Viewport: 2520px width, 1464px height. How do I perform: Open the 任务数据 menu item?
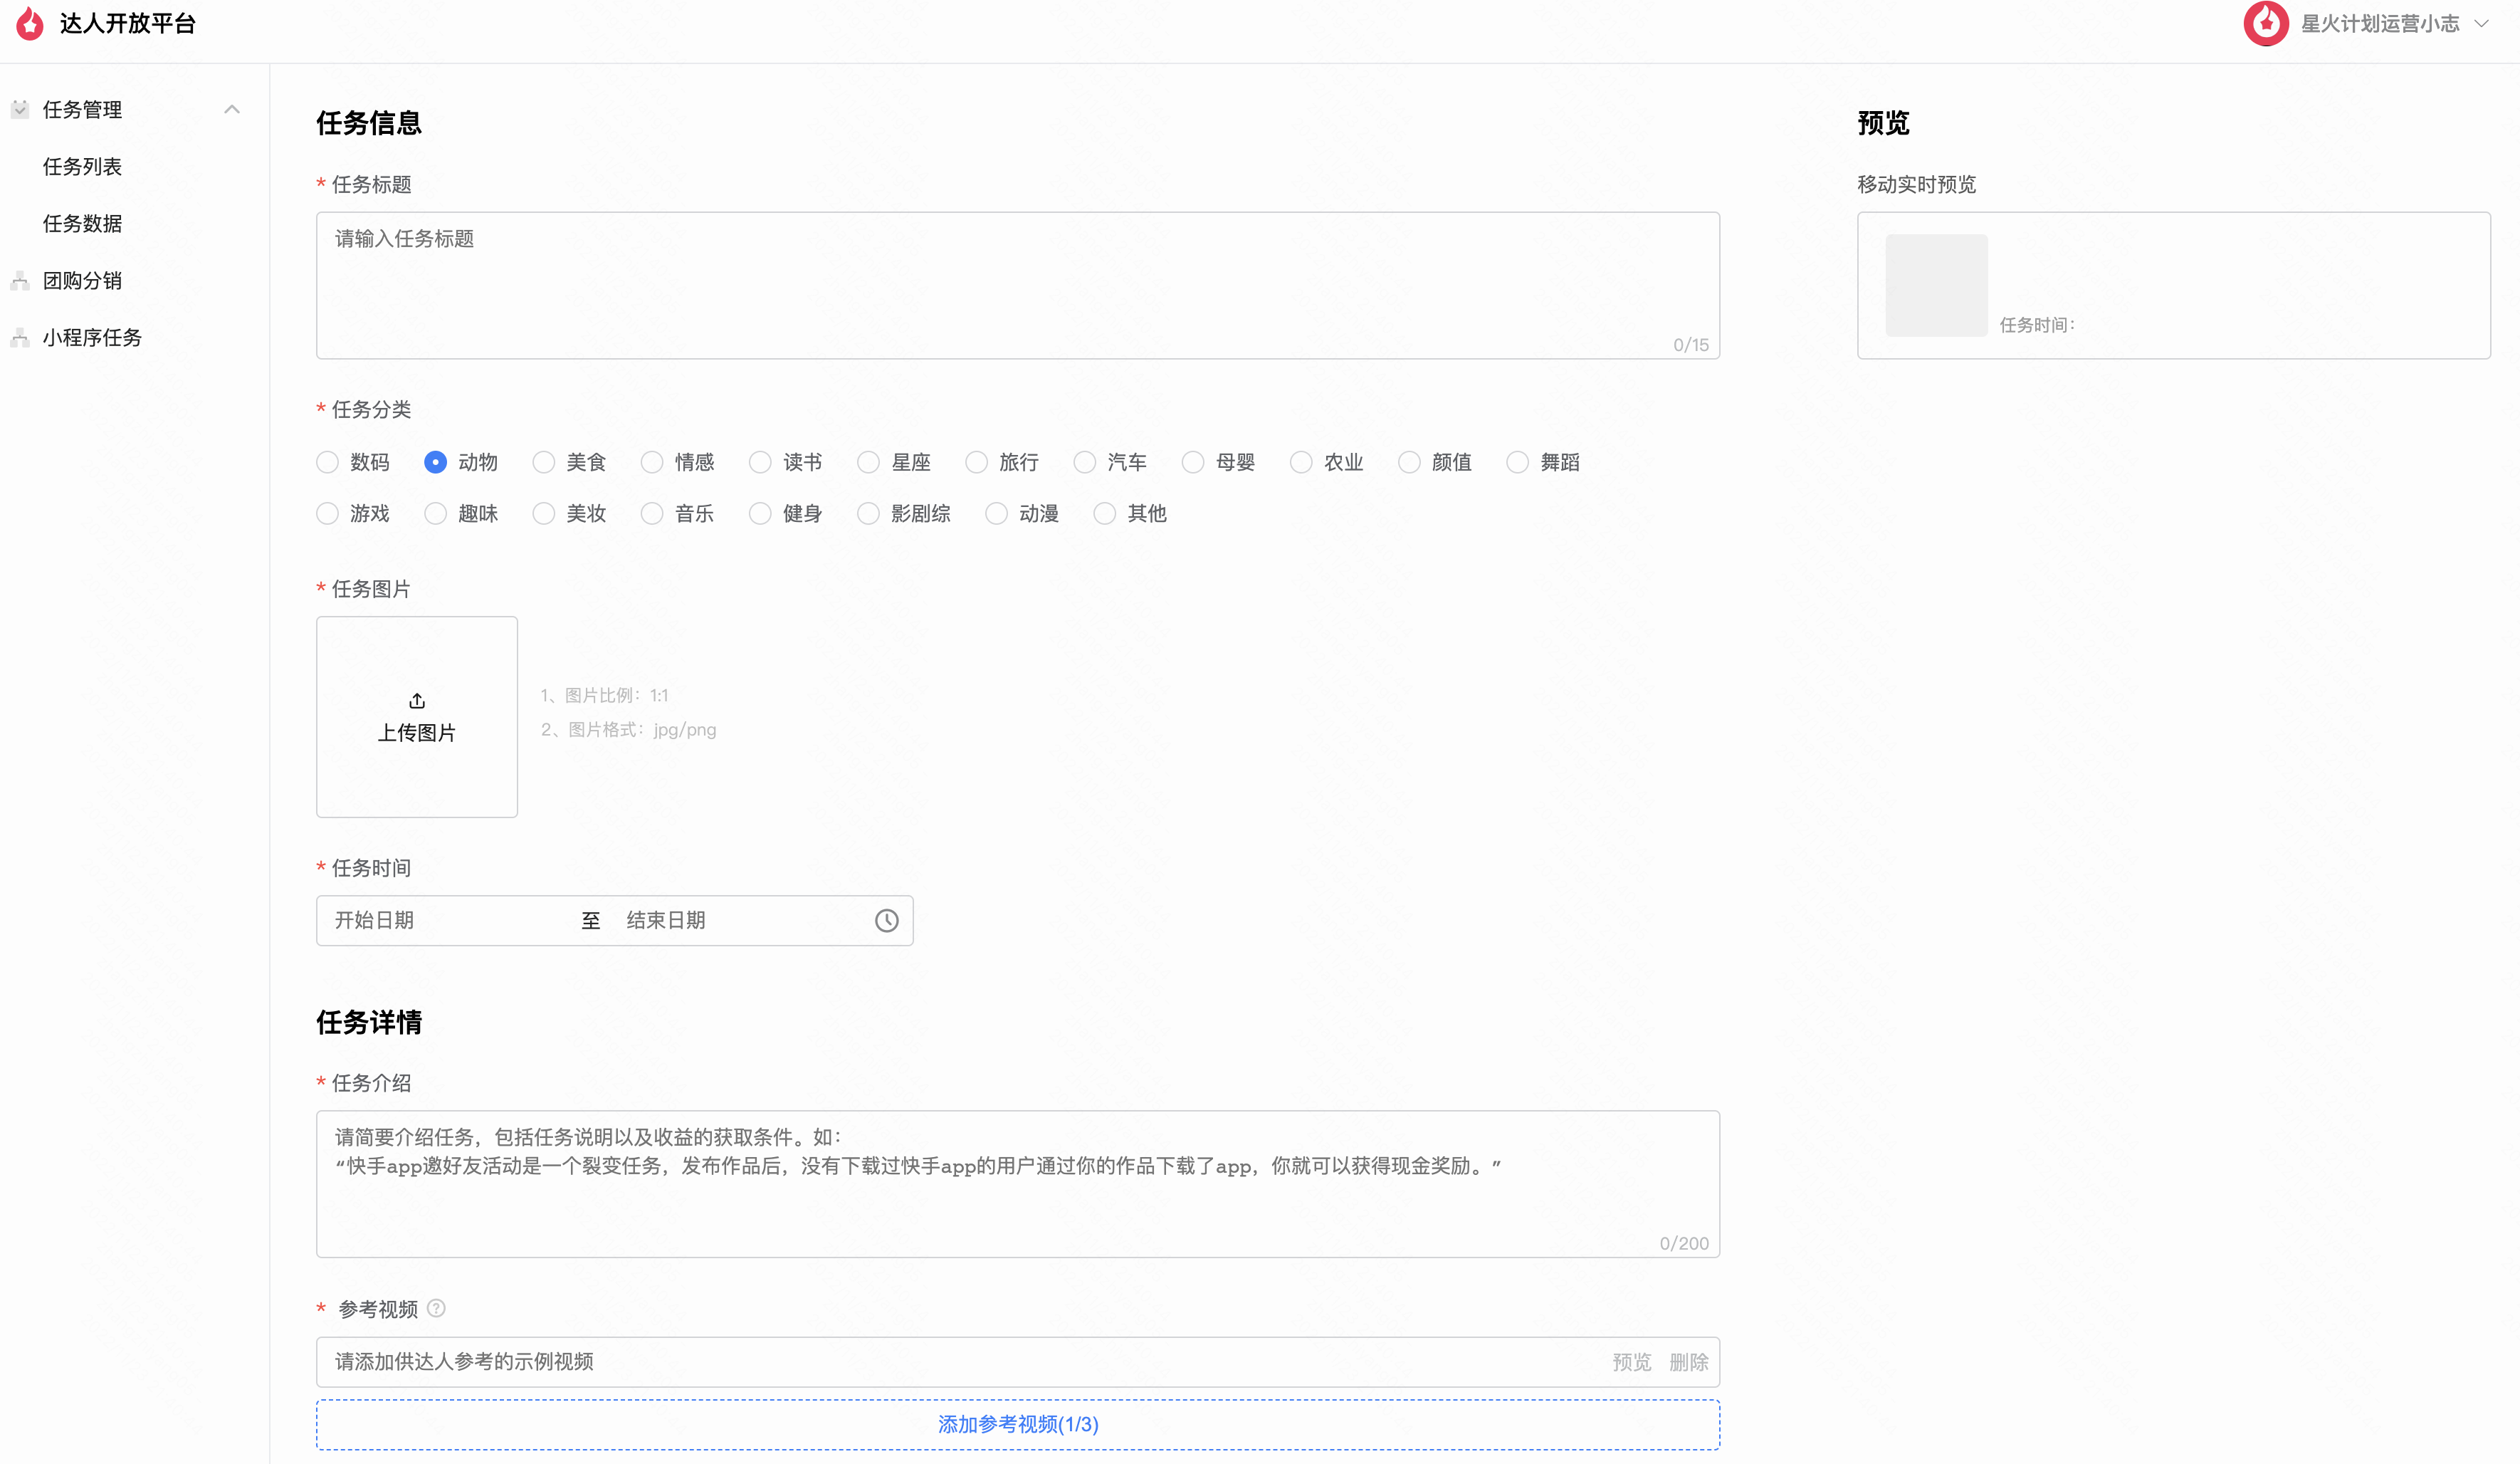click(82, 223)
